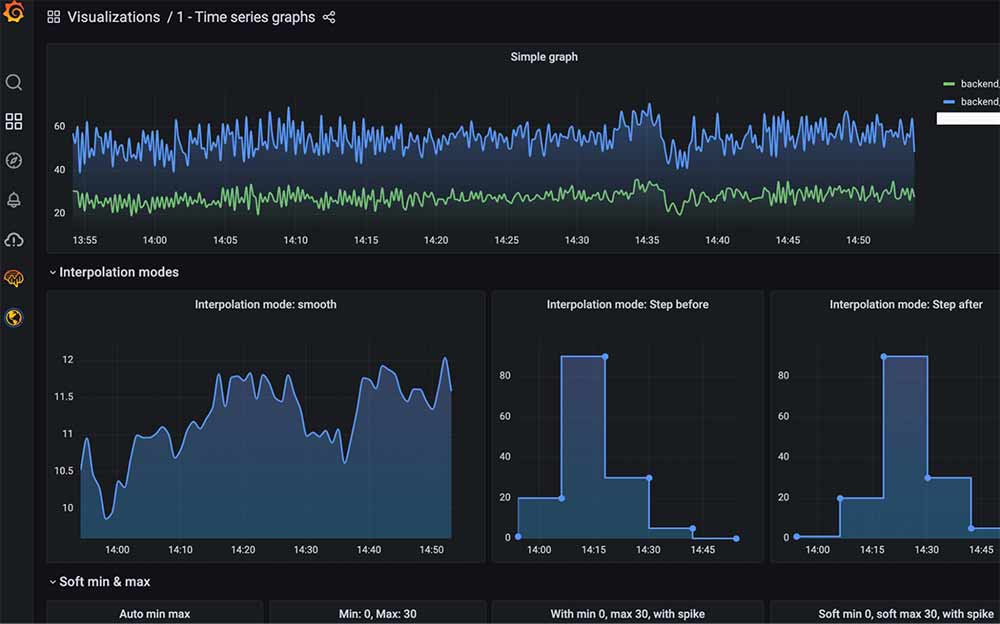Open the Explore compass icon
Screen dimensions: 1000x624
13,160
